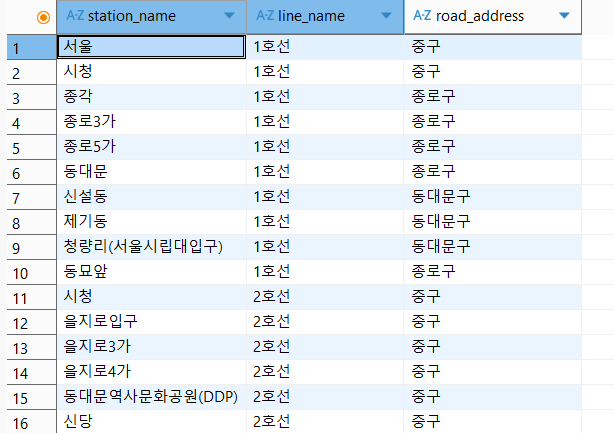The height and width of the screenshot is (433, 614).
Task: Select row number 1 header
Action: 31,47
